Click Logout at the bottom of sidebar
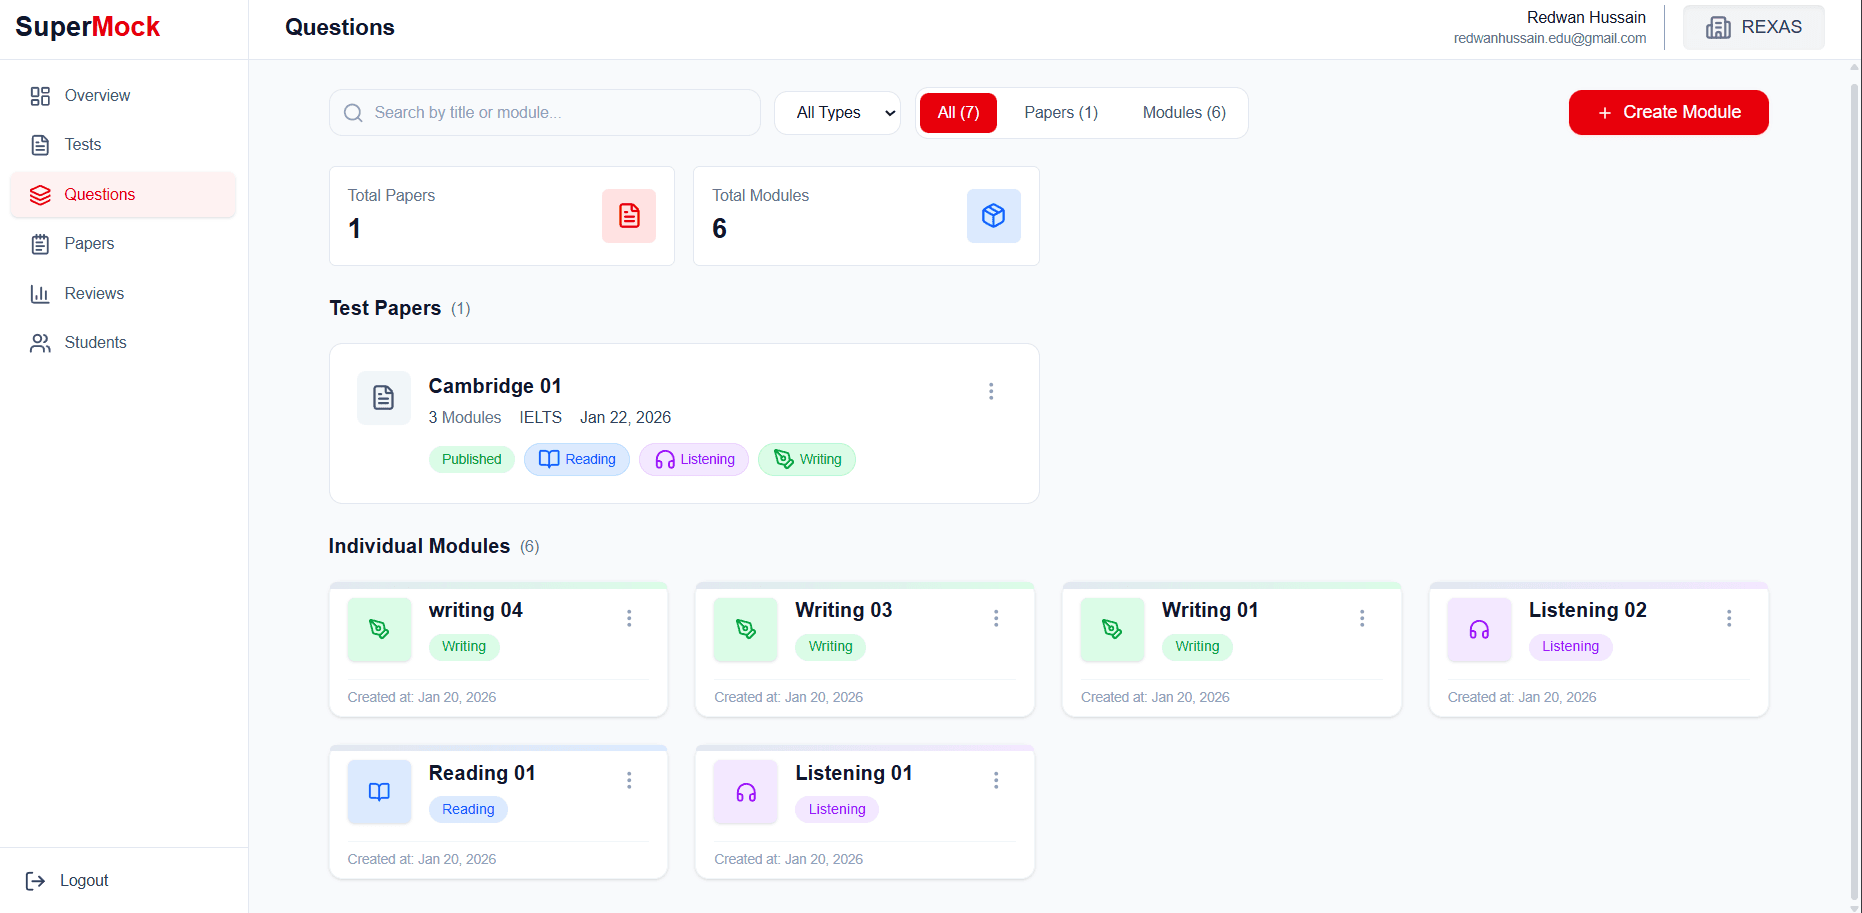The image size is (1862, 913). (x=84, y=880)
